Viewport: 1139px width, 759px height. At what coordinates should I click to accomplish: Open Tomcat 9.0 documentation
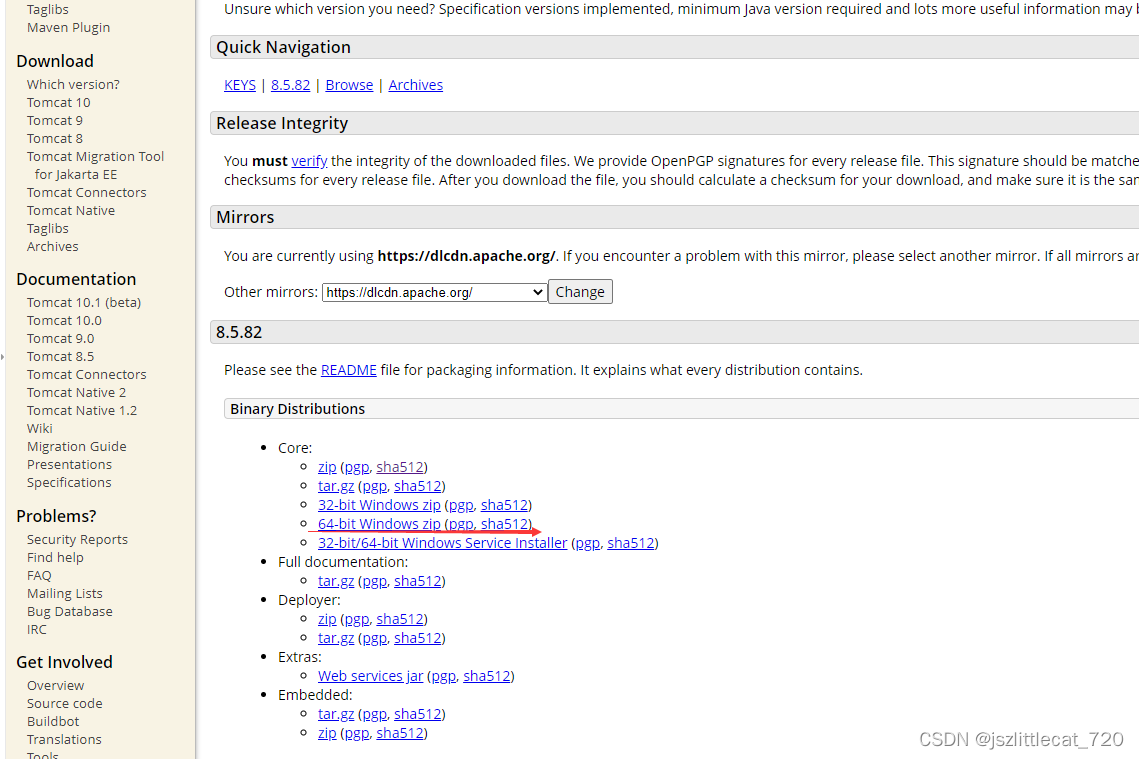tap(60, 338)
